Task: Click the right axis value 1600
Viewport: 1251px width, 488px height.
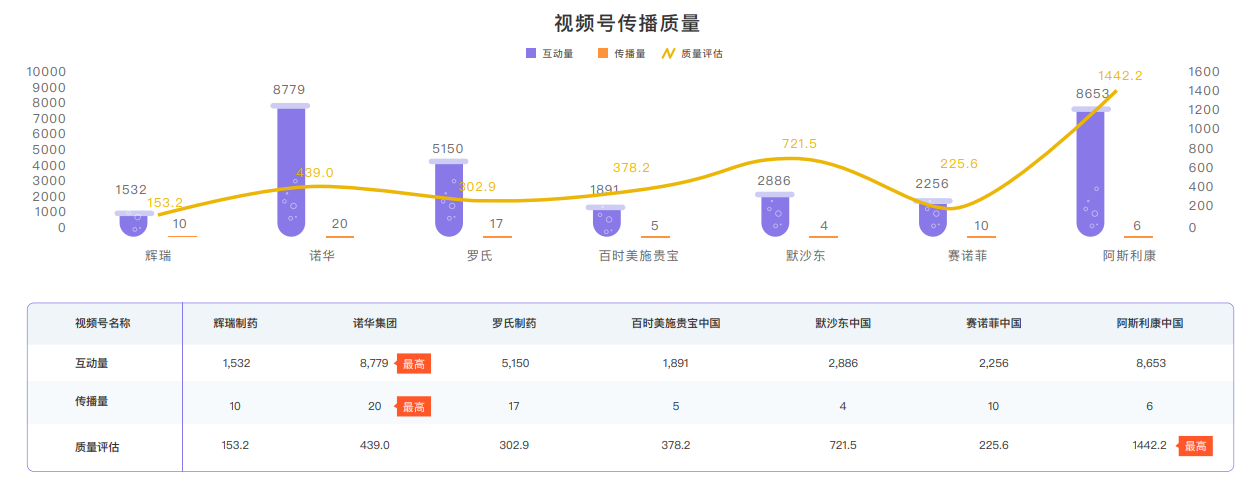Action: pyautogui.click(x=1204, y=72)
